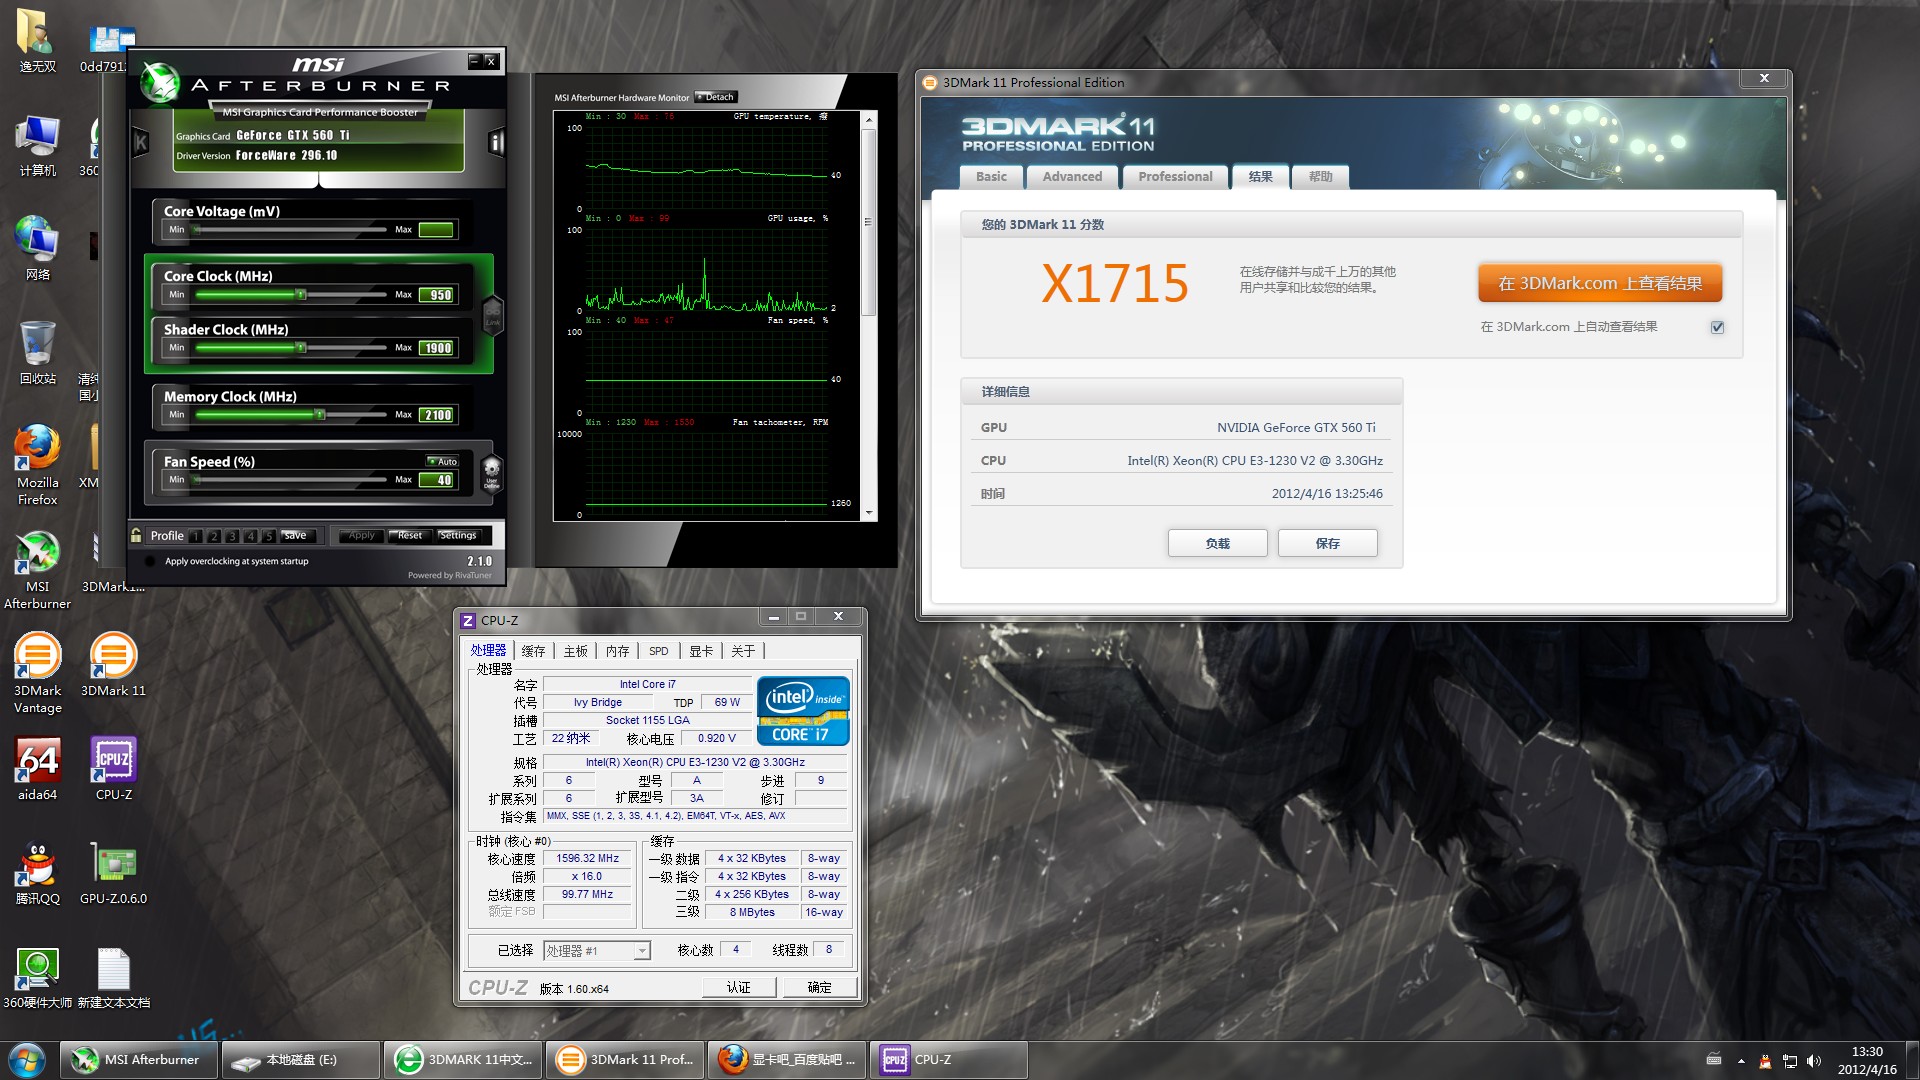Open the 新建文本文档 text file icon

coord(113,977)
